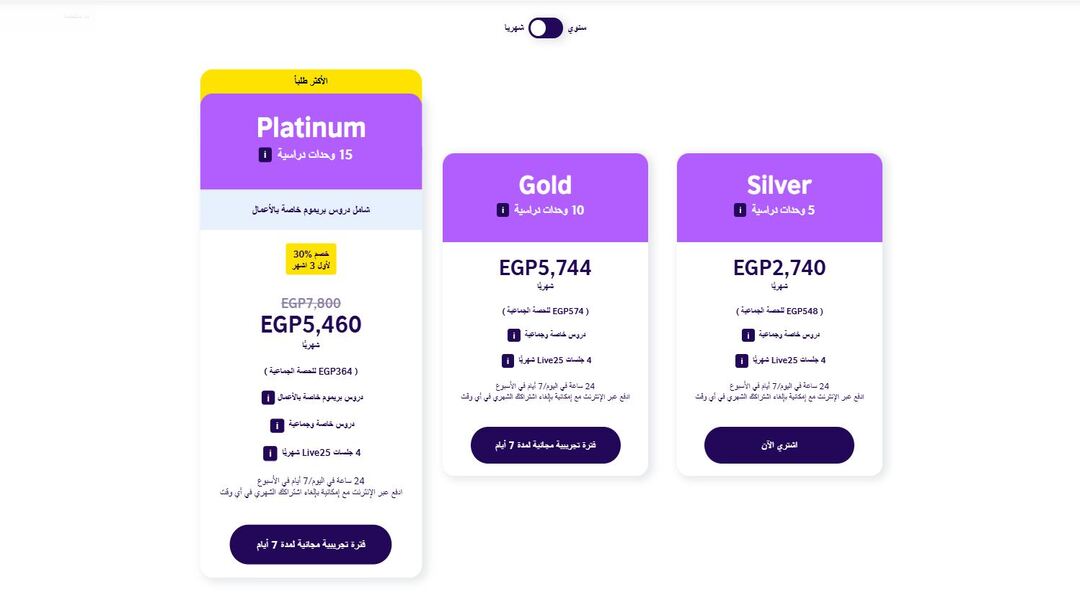Start Platinum 7-day free trial

(311, 544)
